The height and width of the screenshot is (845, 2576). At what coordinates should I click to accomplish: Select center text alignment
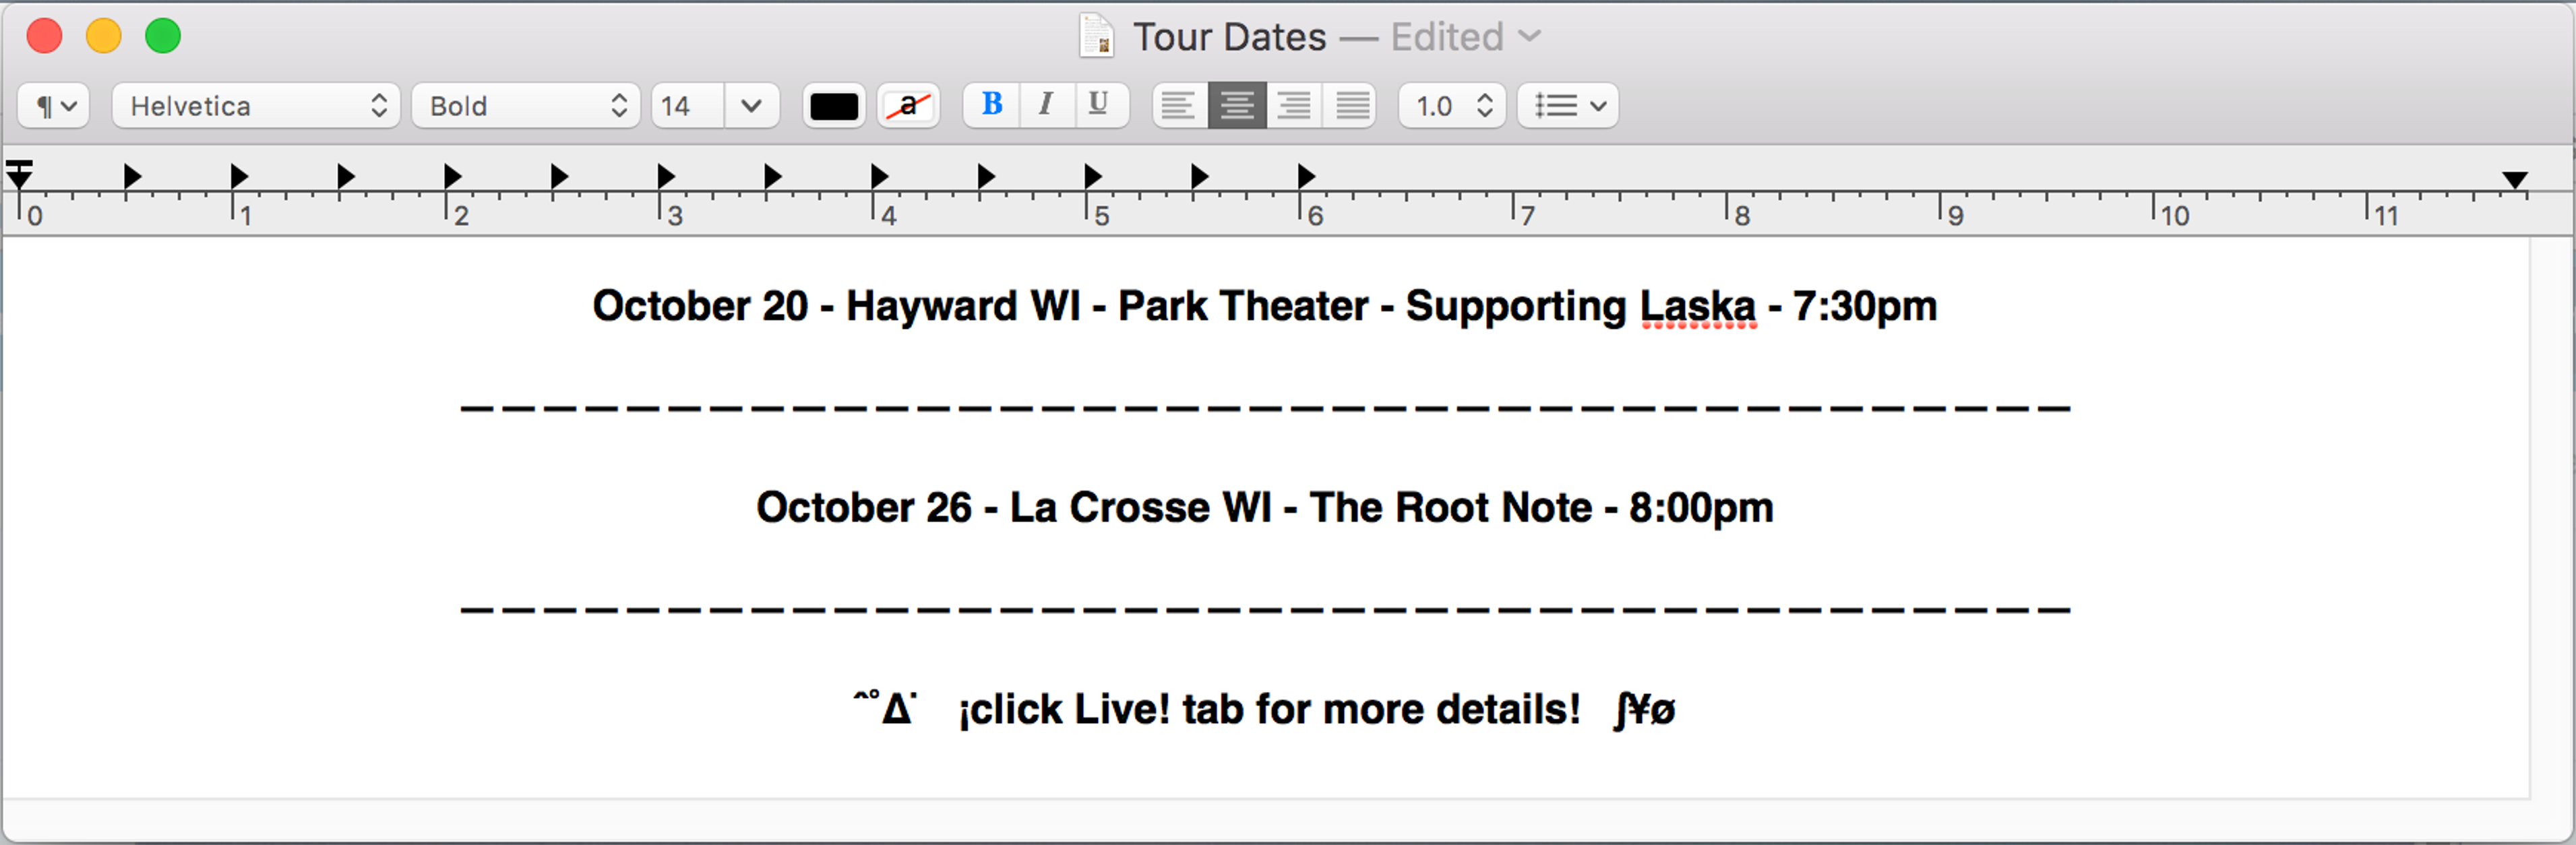pyautogui.click(x=1237, y=105)
